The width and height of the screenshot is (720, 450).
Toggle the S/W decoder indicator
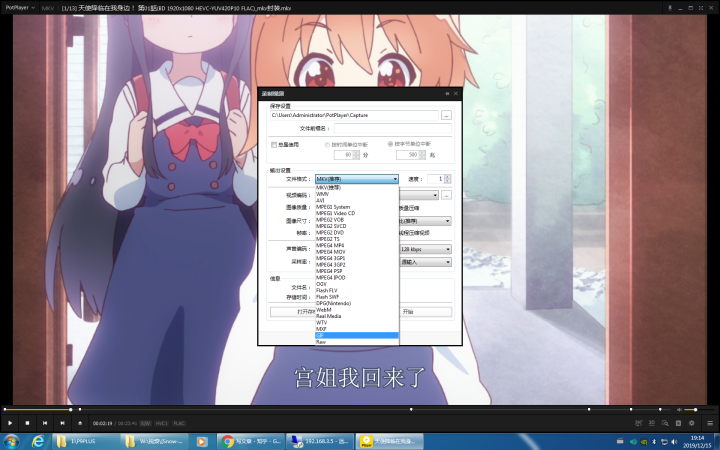[x=145, y=423]
